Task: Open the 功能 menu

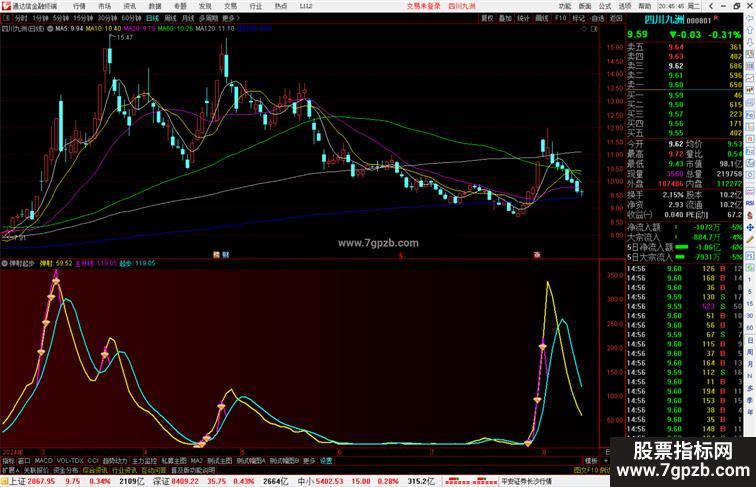Action: coord(565,6)
